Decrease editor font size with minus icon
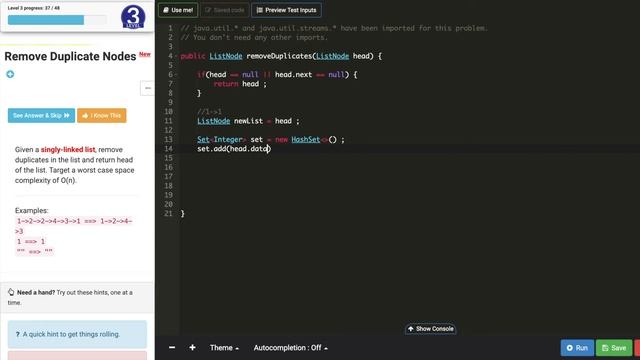Image resolution: width=640 pixels, height=360 pixels. (172, 347)
